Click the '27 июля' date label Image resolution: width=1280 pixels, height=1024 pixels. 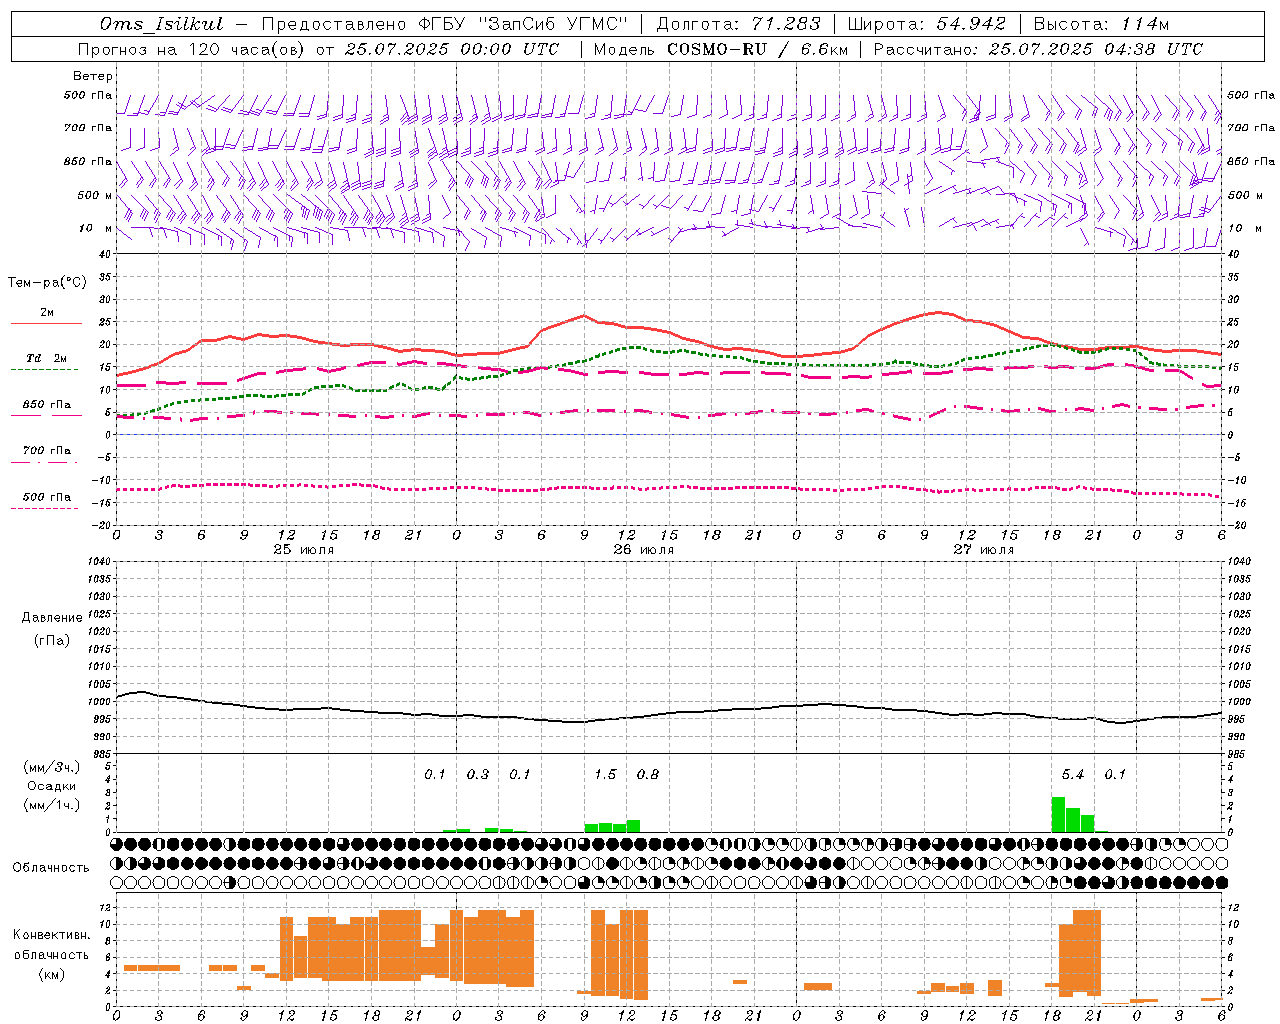pyautogui.click(x=984, y=550)
